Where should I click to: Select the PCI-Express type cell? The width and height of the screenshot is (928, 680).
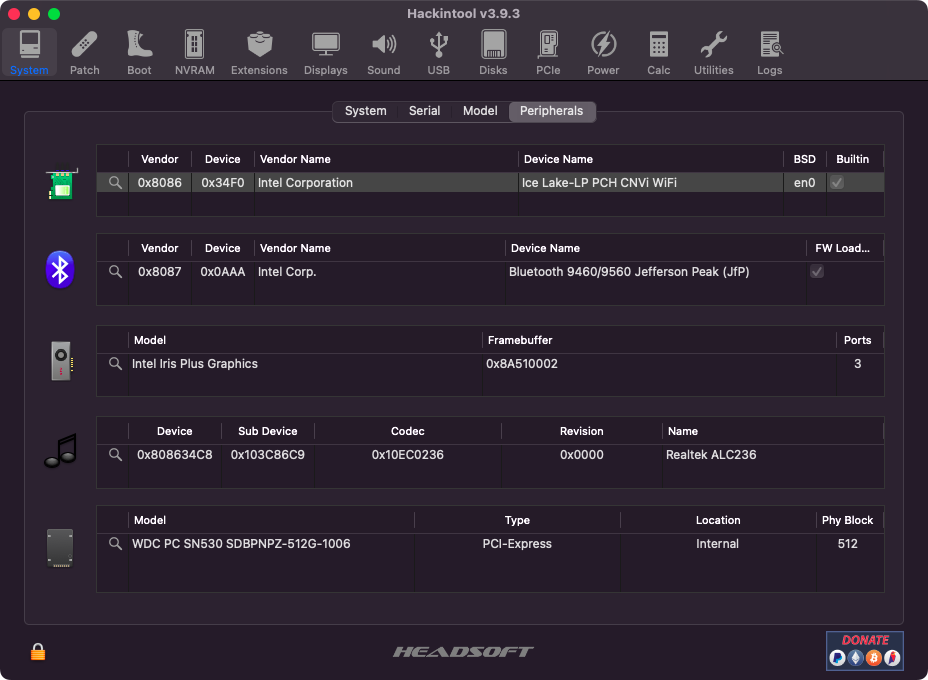coord(517,543)
